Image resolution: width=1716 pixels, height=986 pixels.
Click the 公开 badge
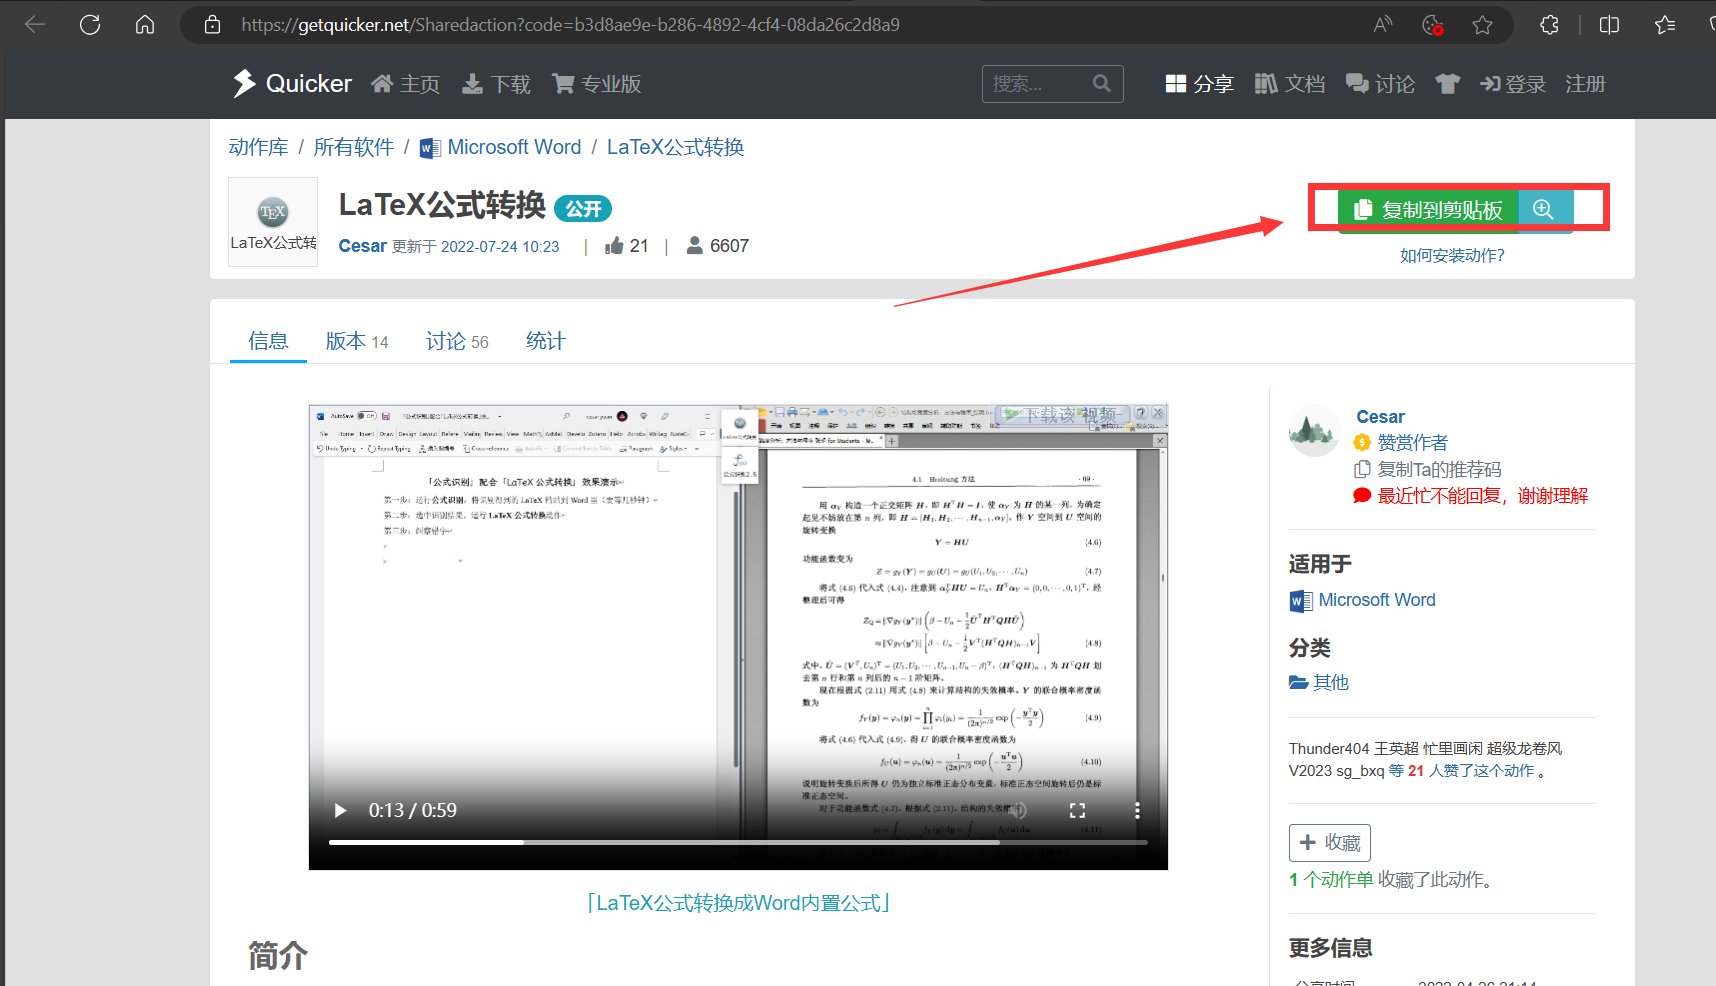(x=583, y=209)
